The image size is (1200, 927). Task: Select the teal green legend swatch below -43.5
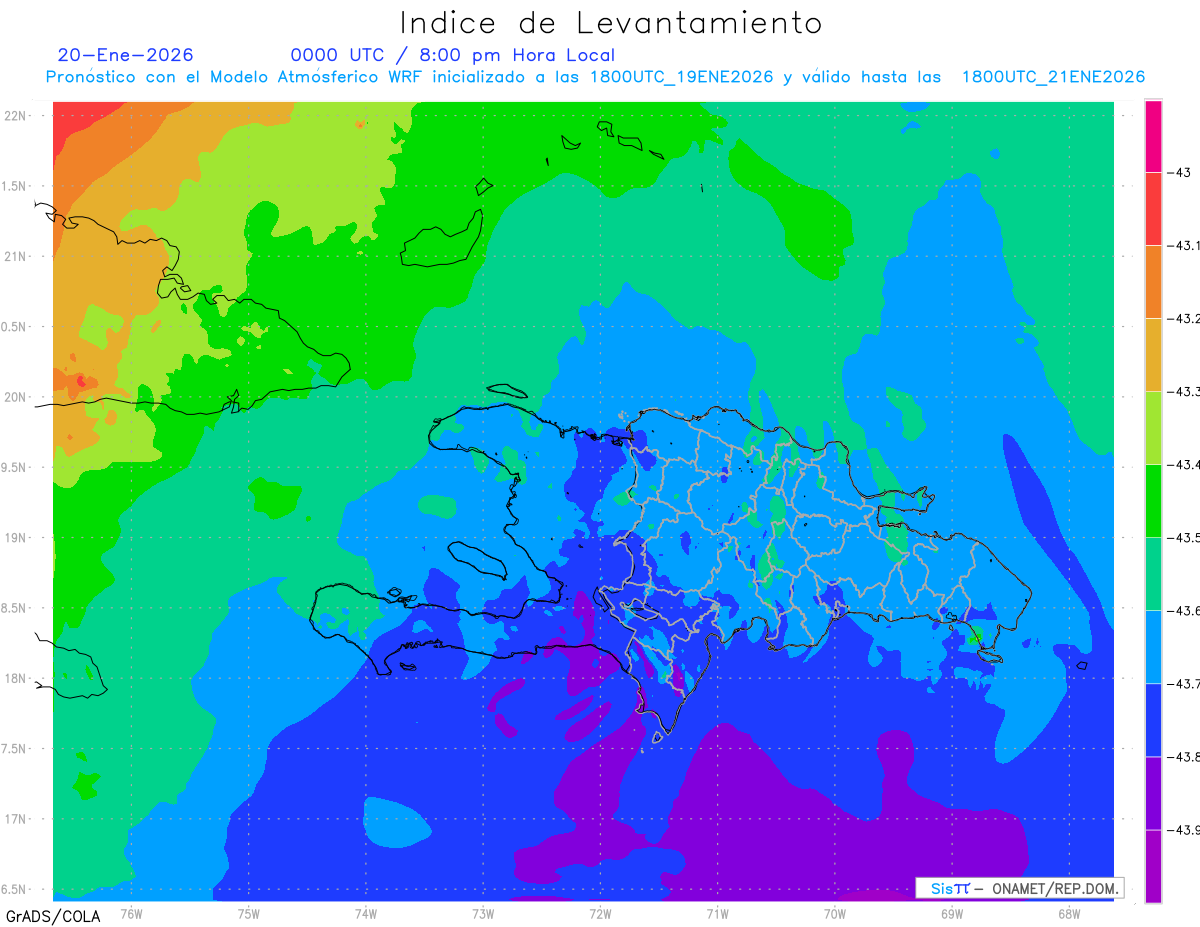(1153, 573)
